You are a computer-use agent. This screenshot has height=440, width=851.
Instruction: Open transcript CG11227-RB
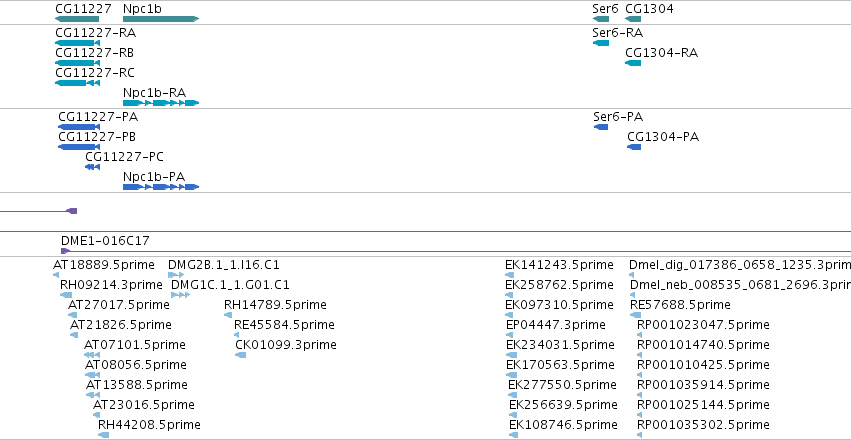(x=94, y=53)
